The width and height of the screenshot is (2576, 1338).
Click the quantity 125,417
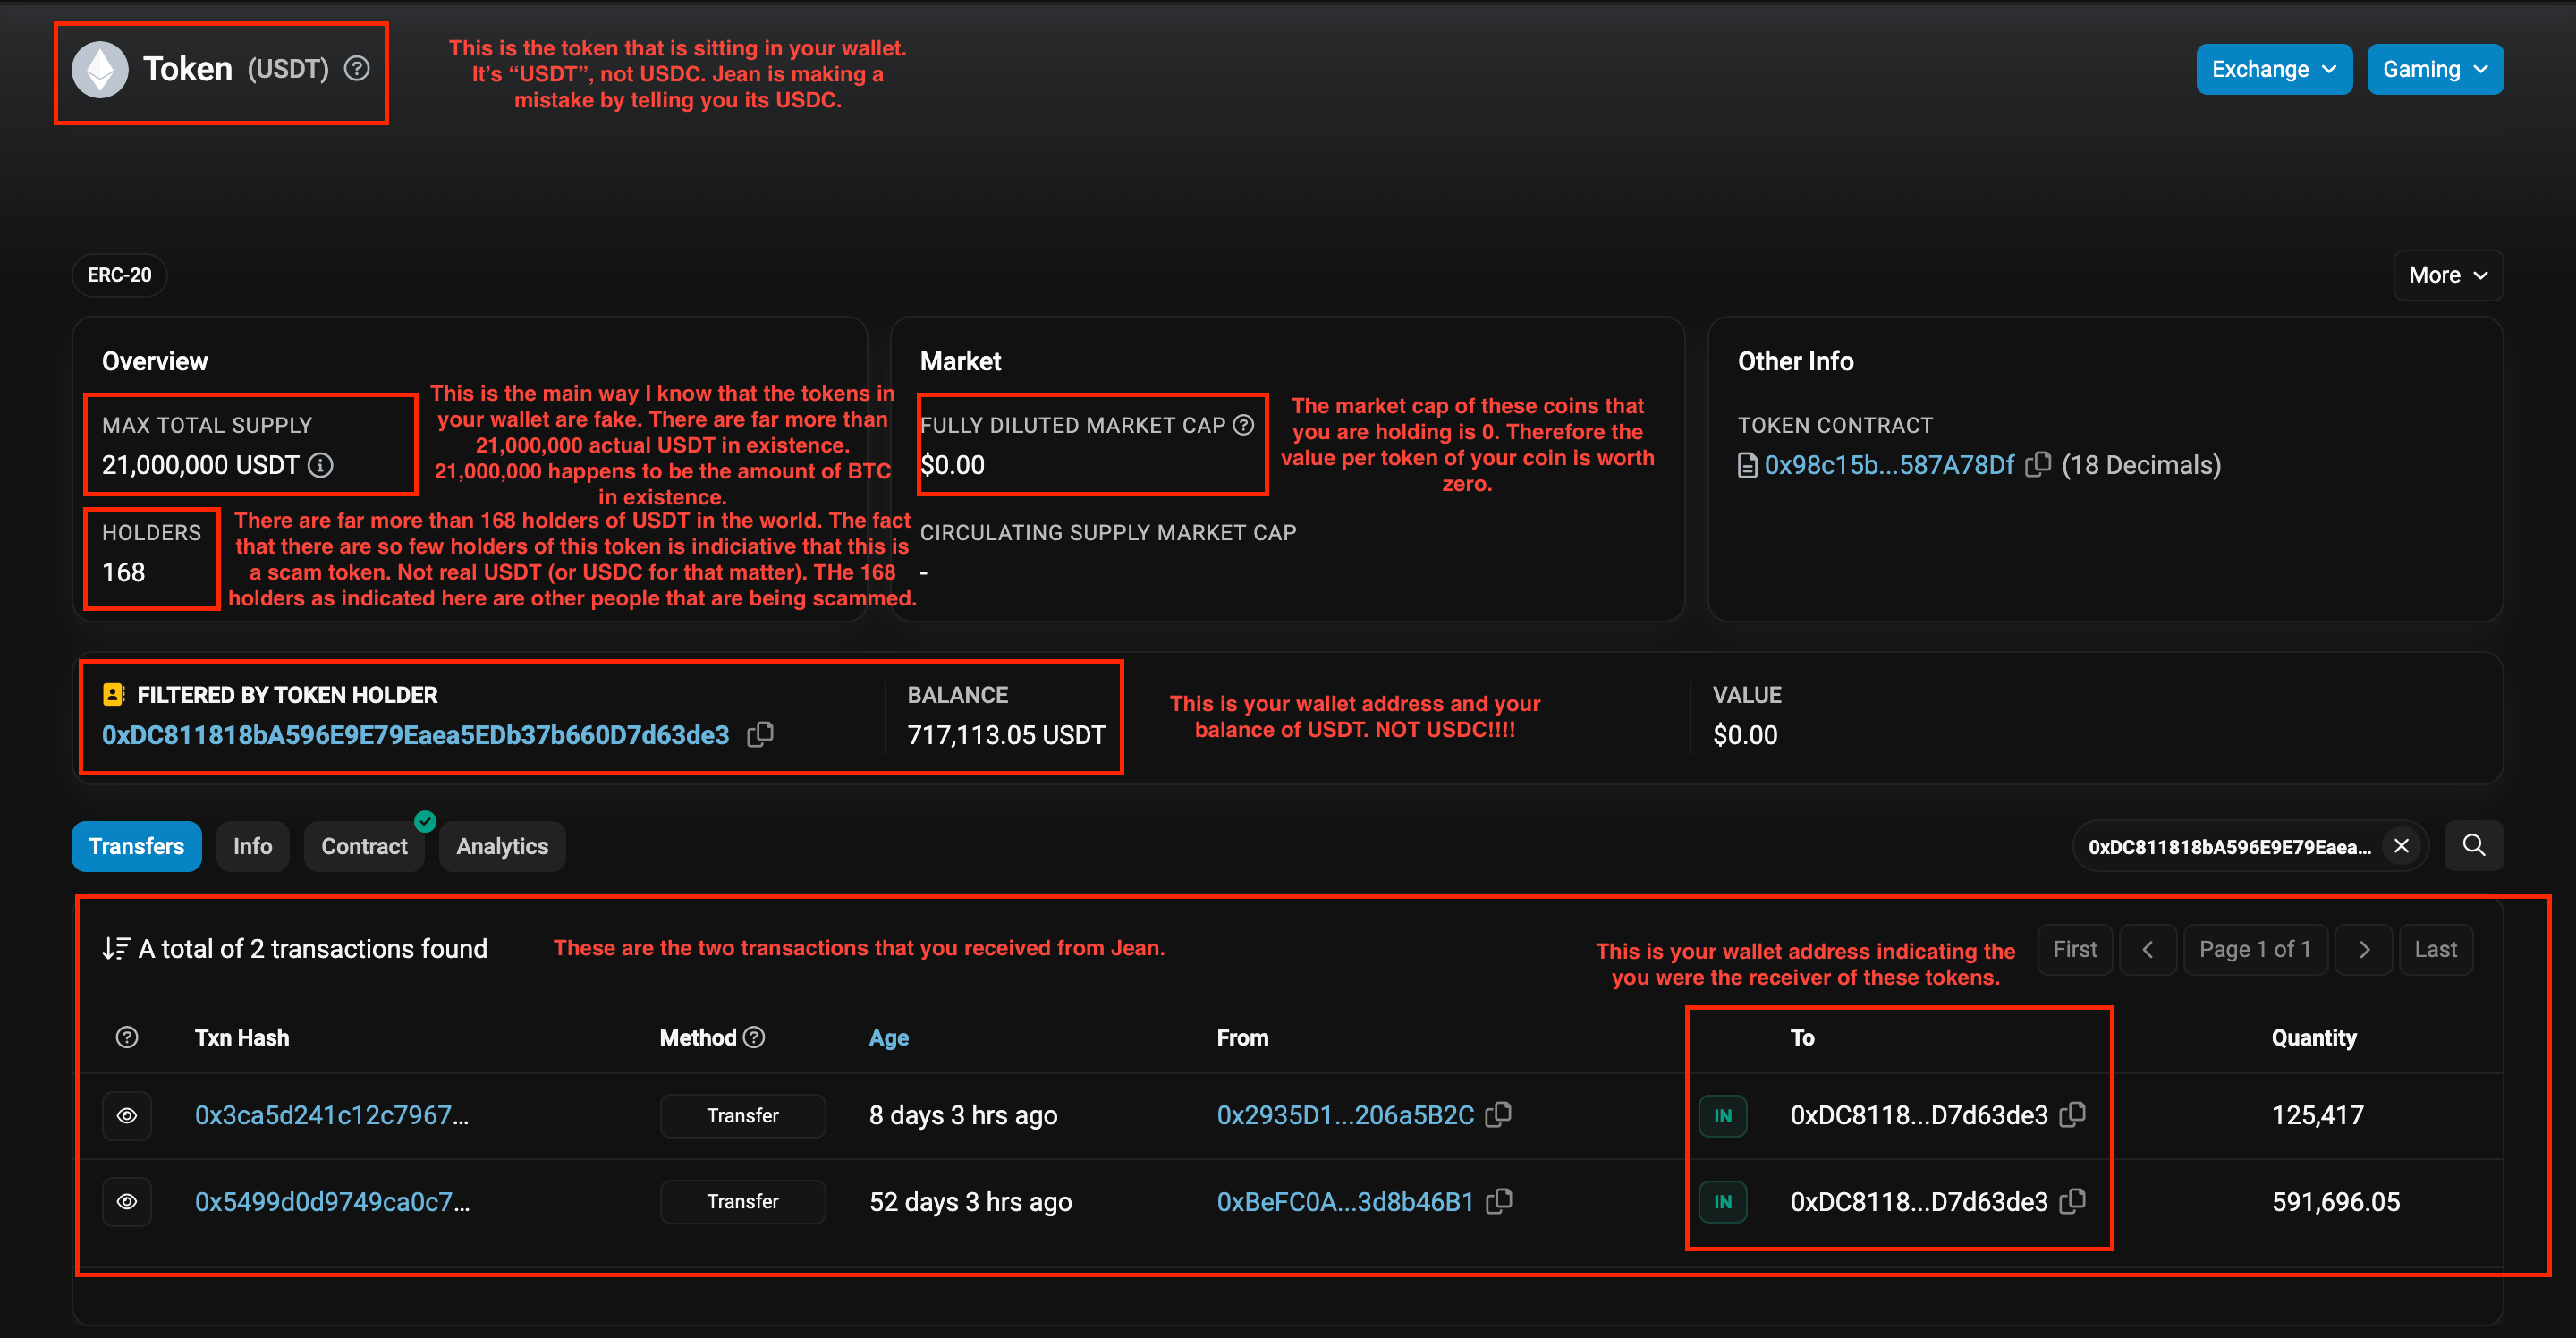coord(2317,1115)
